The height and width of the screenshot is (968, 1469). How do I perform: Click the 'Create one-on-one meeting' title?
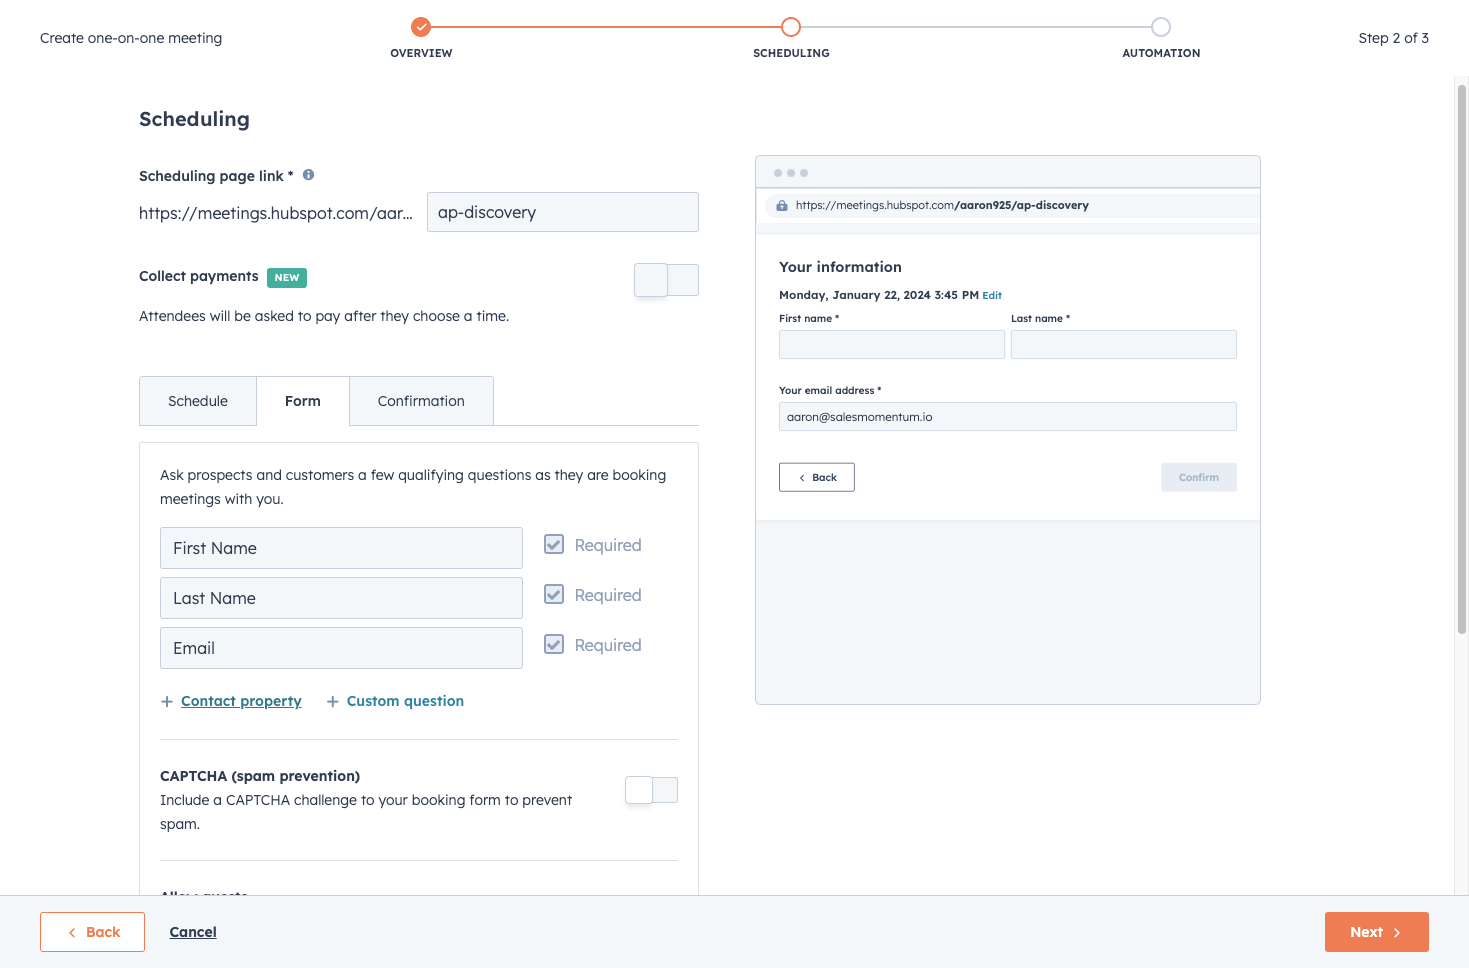[131, 38]
